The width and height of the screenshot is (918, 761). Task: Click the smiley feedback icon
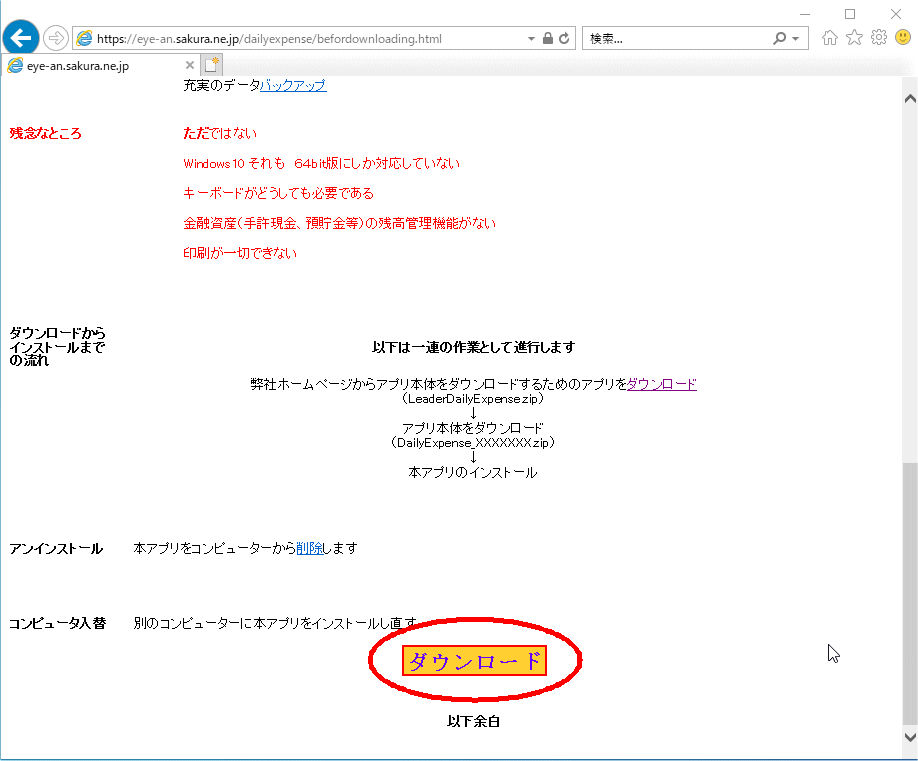point(903,37)
